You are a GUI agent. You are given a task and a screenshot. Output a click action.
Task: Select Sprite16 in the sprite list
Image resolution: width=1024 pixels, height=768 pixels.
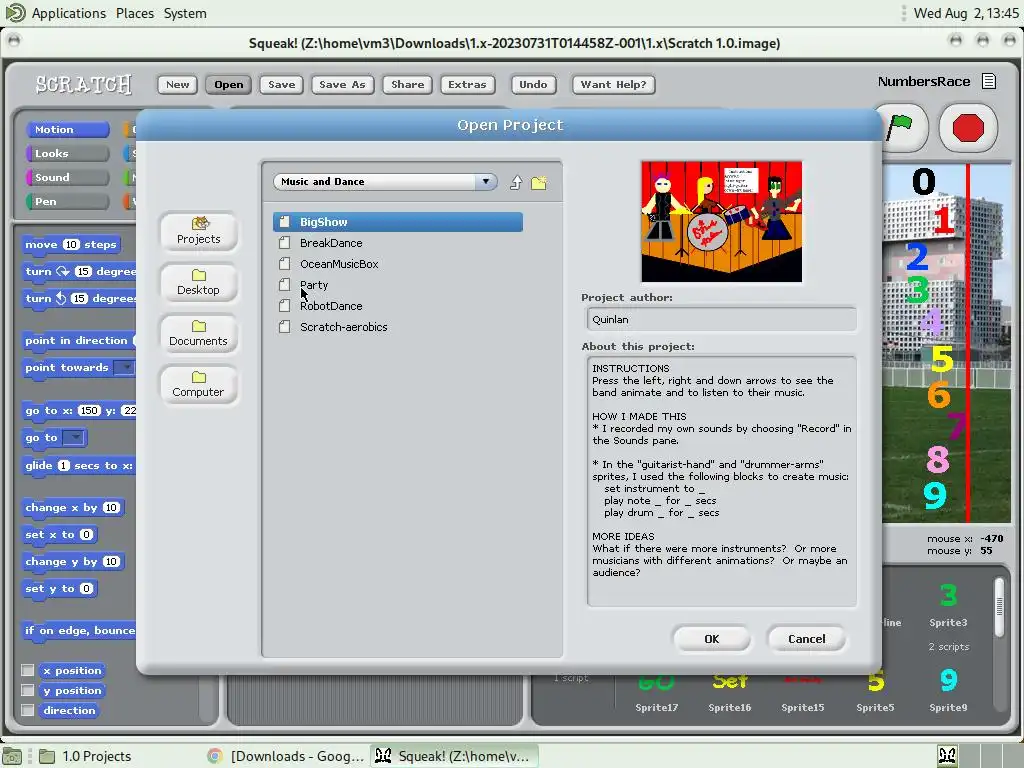729,690
